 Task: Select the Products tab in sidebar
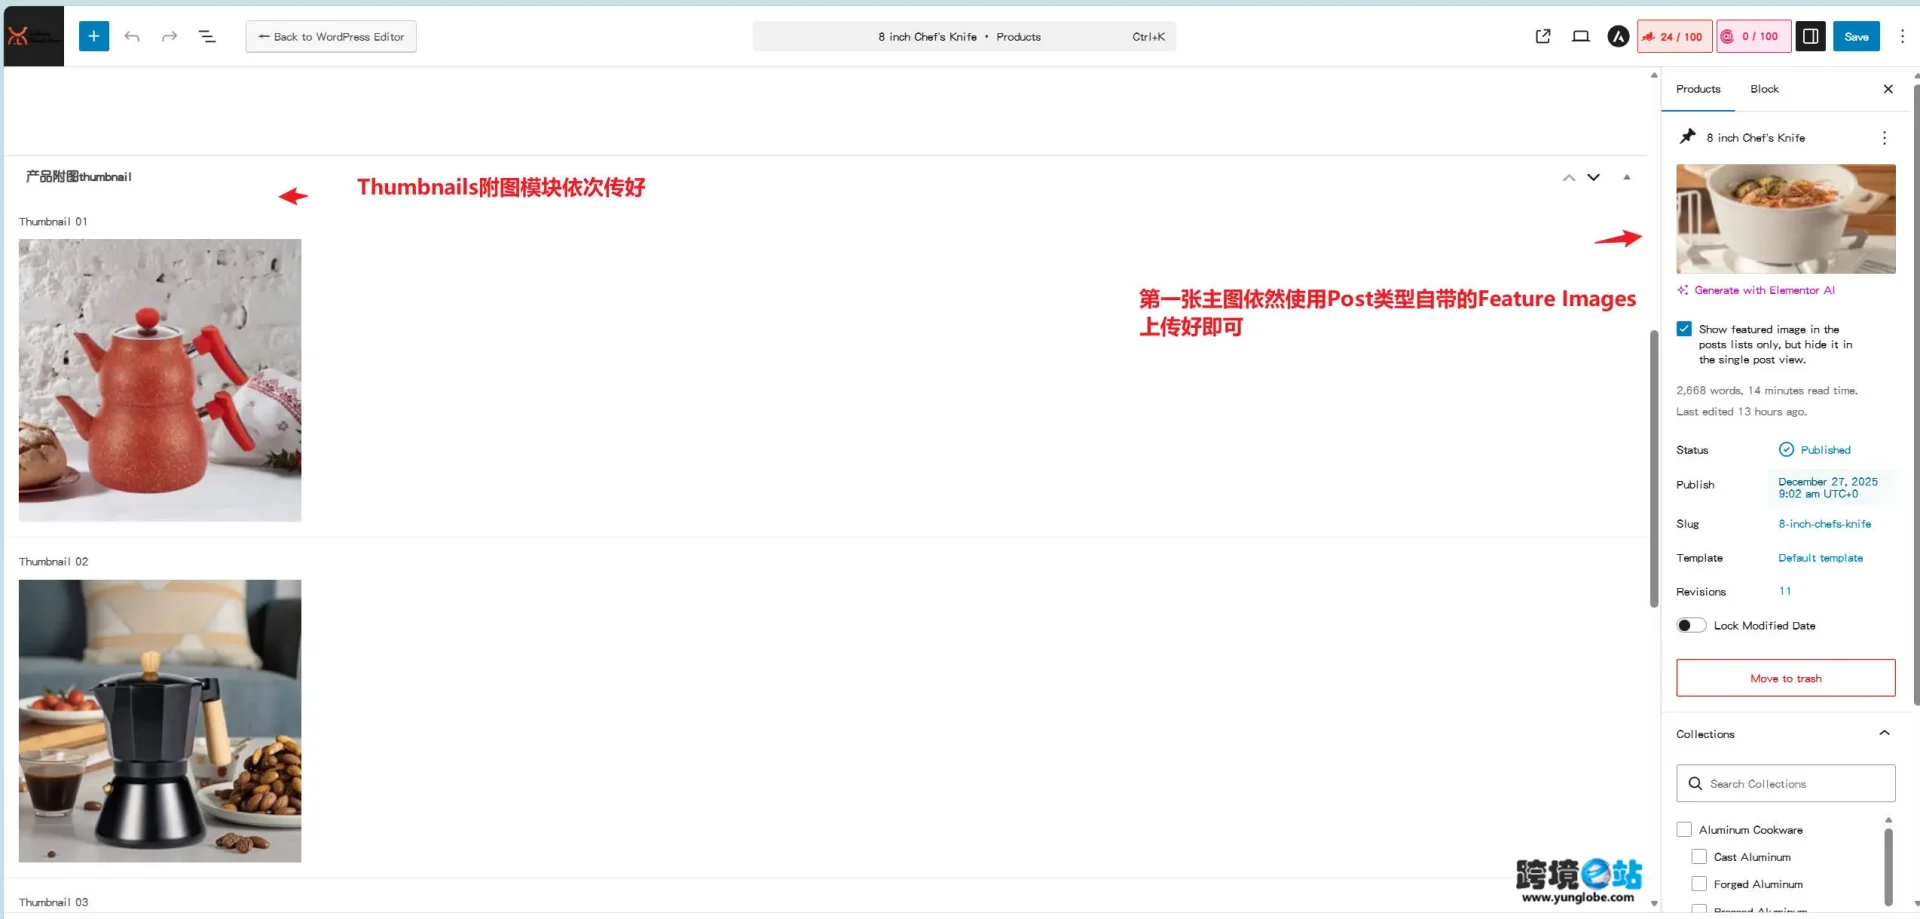pos(1698,89)
